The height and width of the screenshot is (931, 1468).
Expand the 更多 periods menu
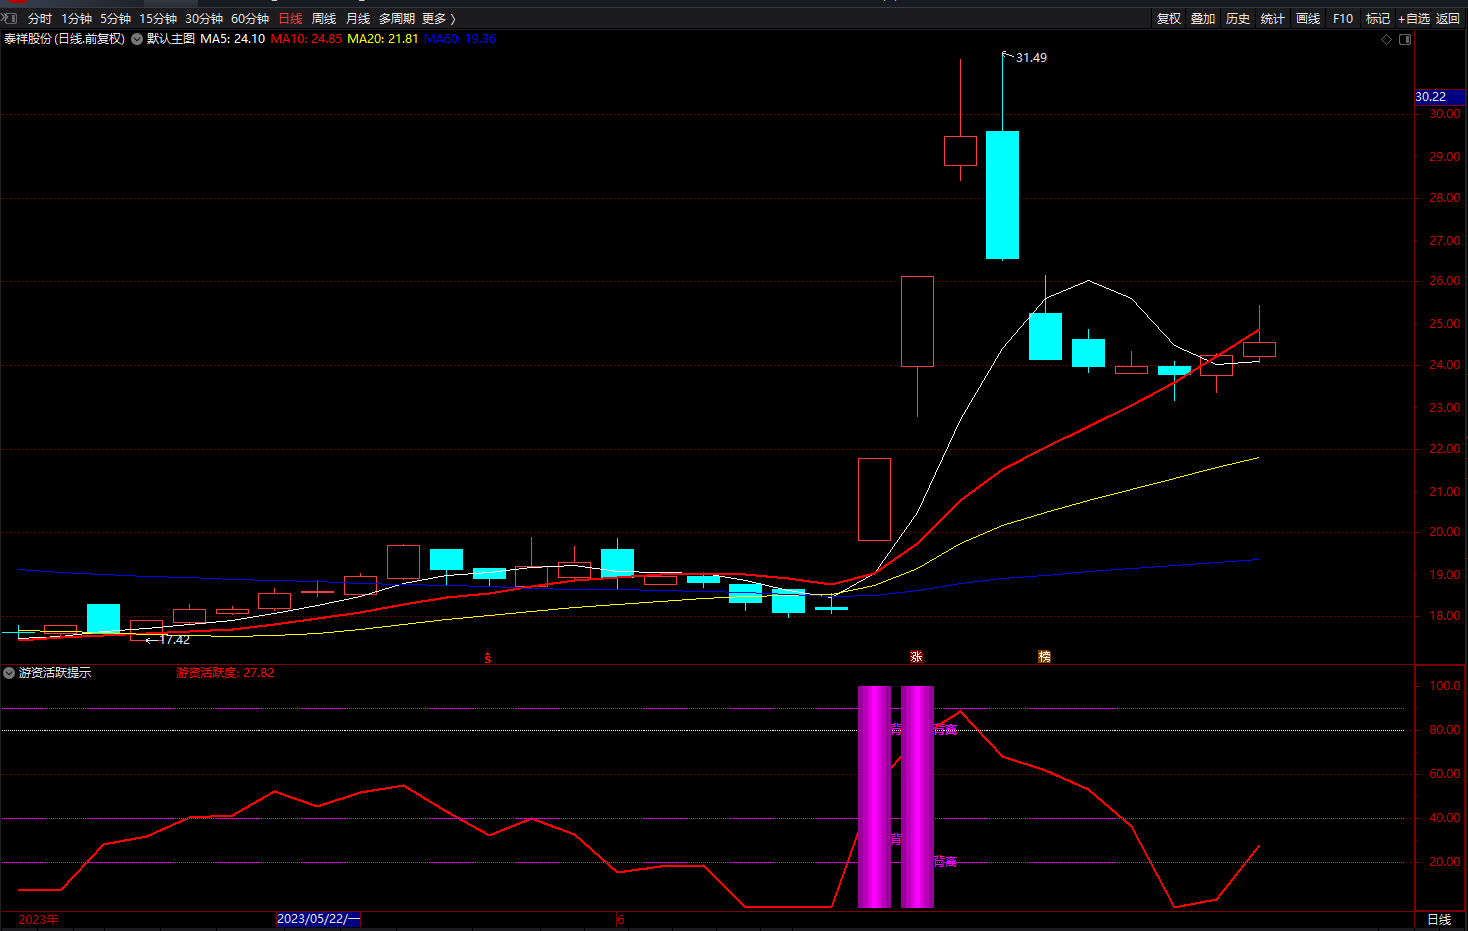(x=438, y=19)
